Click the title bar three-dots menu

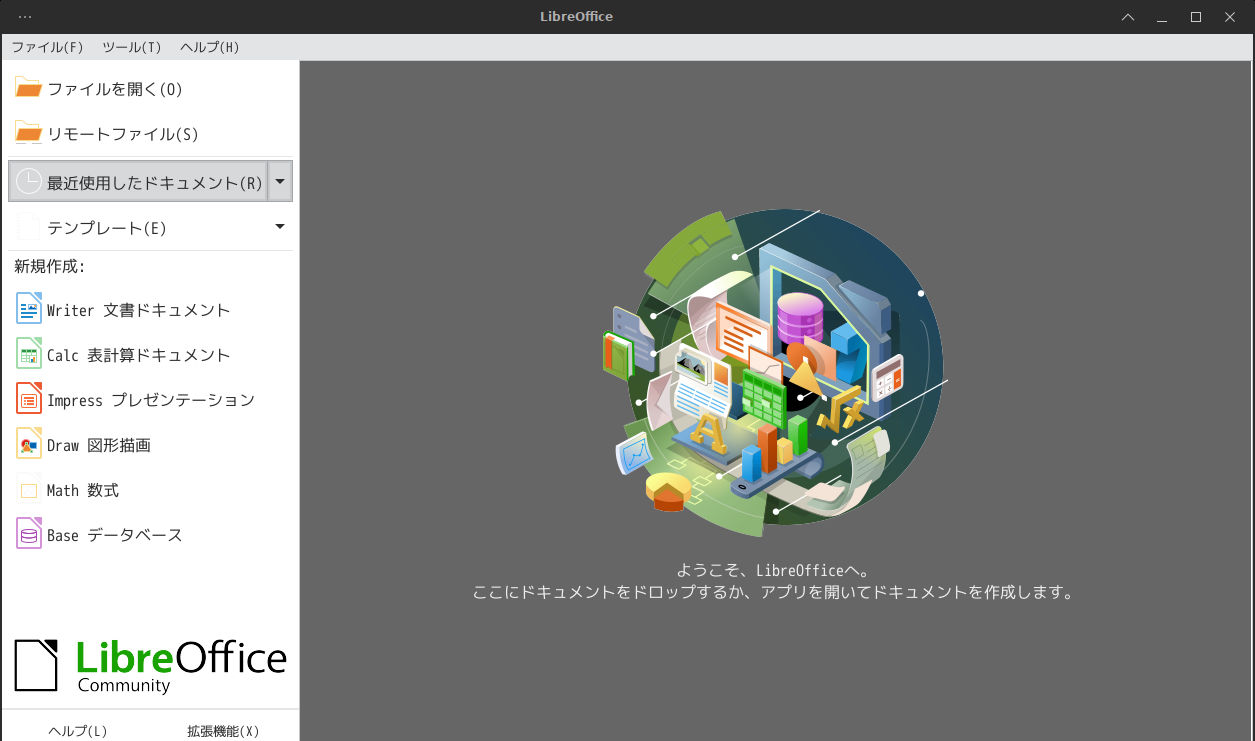point(25,17)
